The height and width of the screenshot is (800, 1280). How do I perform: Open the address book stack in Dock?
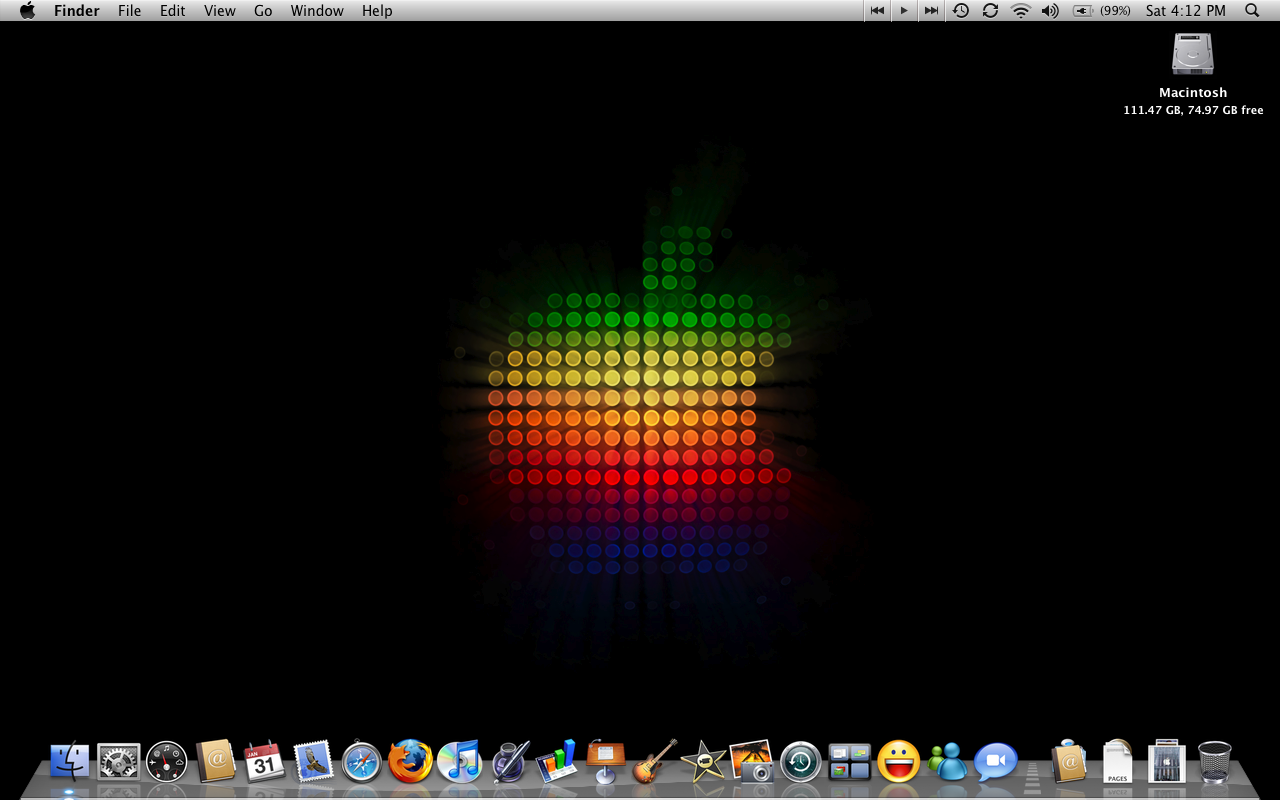coord(1069,762)
